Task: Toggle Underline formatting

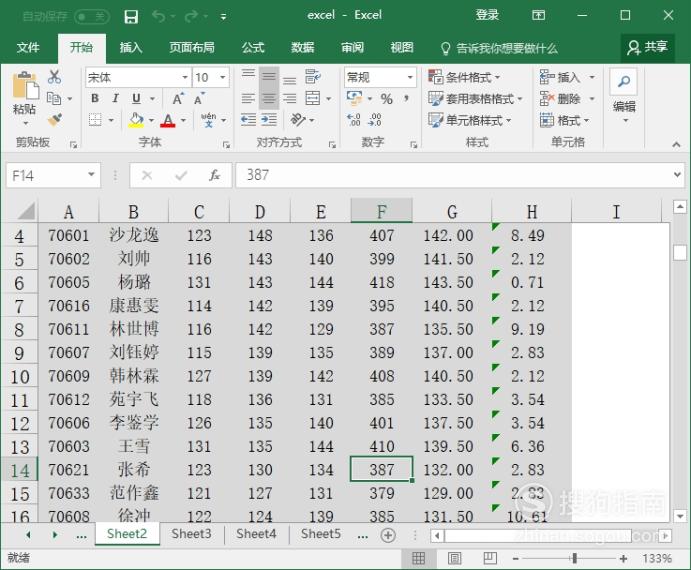Action: point(137,98)
